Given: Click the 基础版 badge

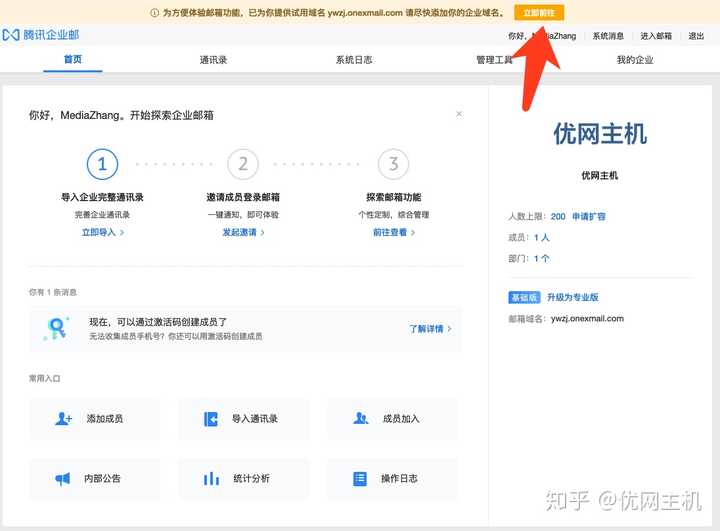Looking at the screenshot, I should [524, 297].
